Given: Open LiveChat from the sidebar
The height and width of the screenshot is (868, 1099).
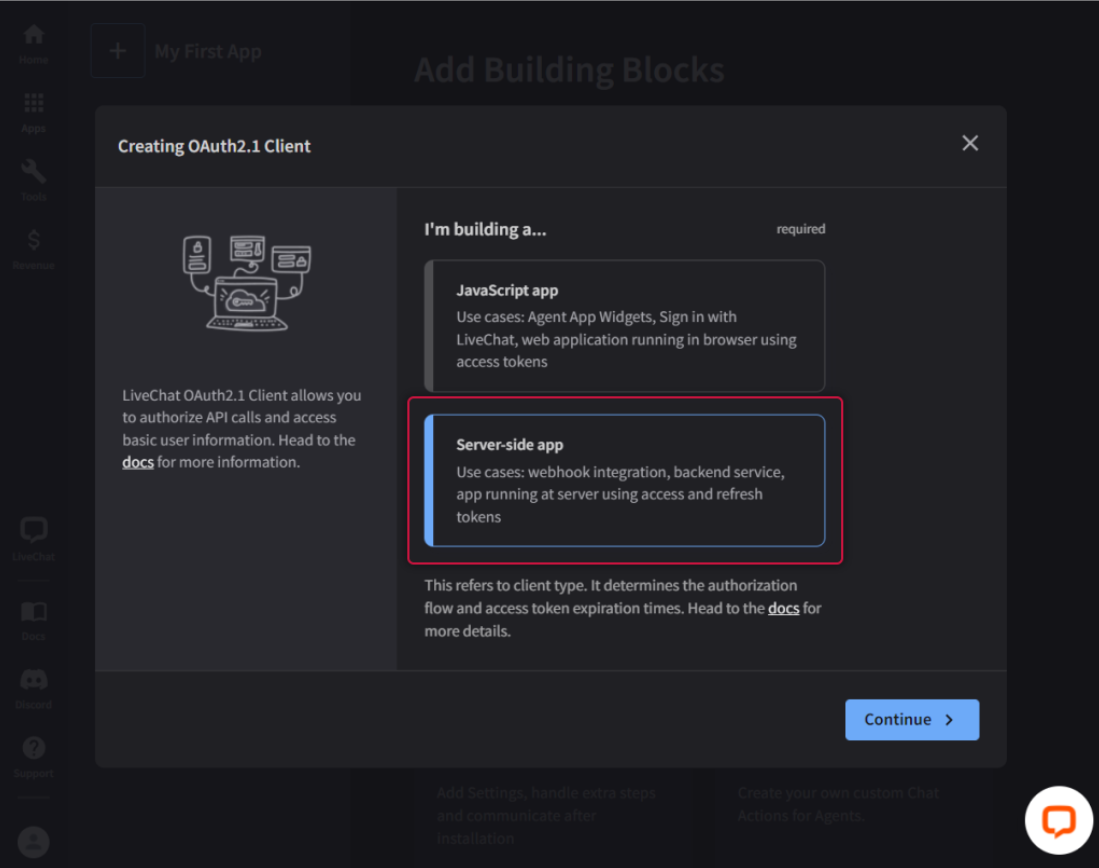Looking at the screenshot, I should tap(34, 538).
